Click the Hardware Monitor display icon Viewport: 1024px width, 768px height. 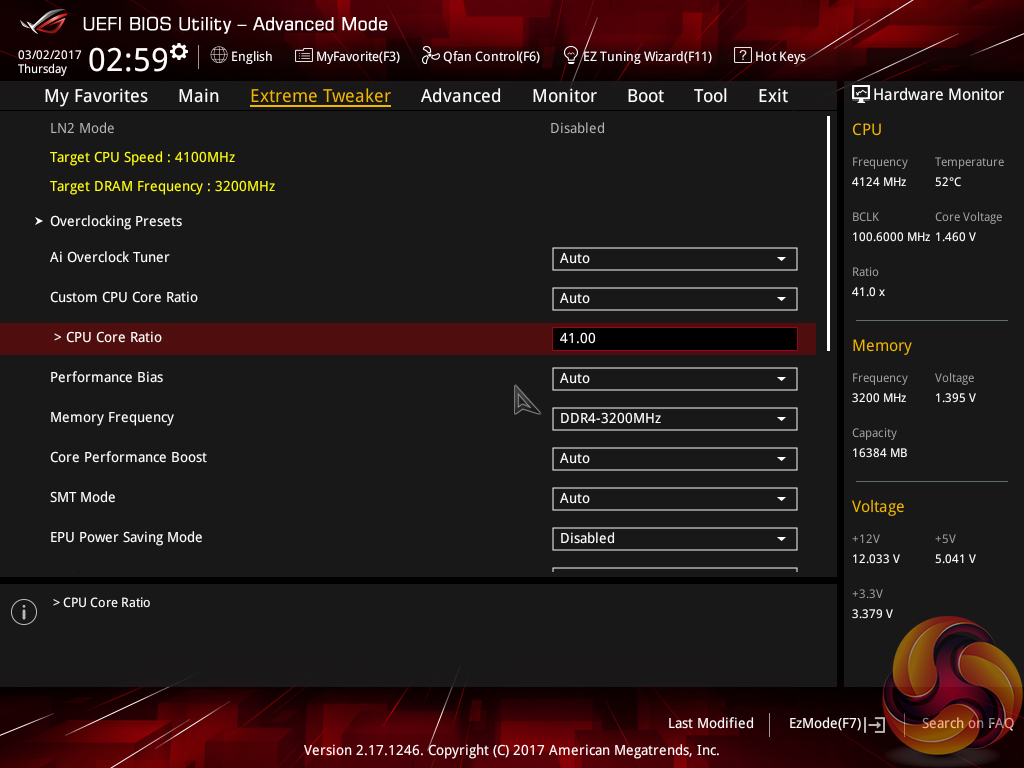point(861,95)
